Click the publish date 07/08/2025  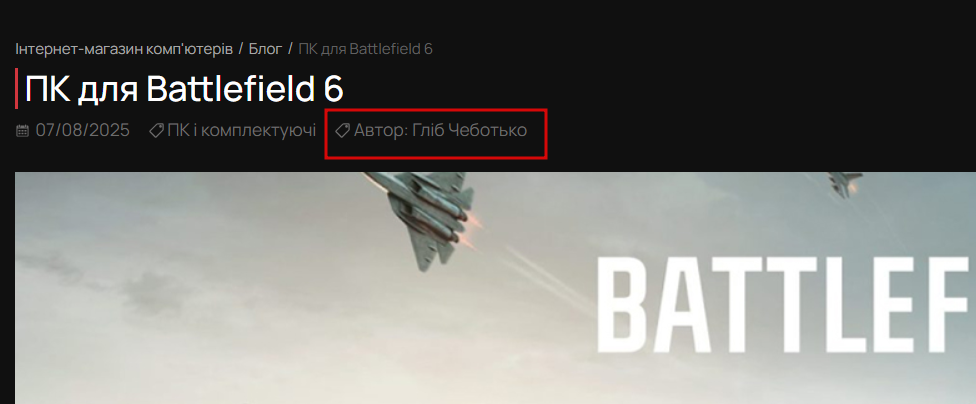click(x=83, y=131)
